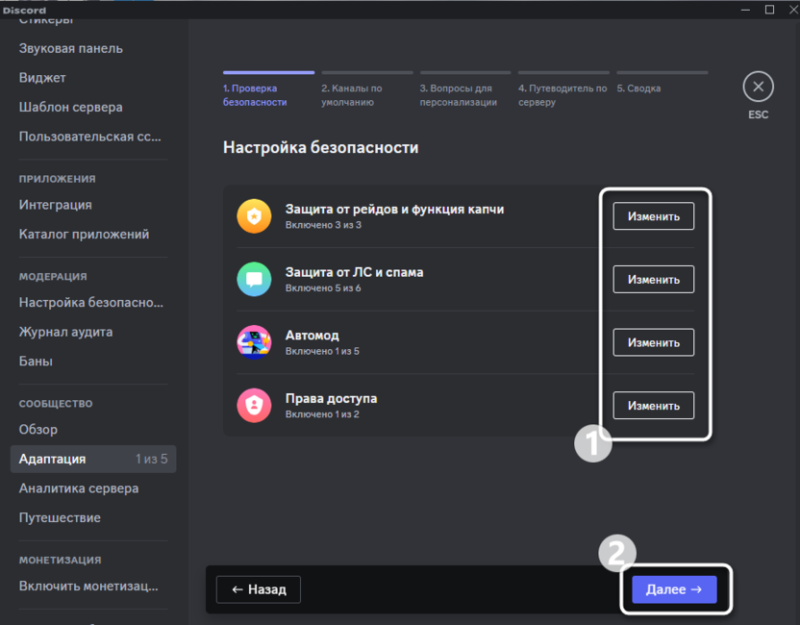The height and width of the screenshot is (625, 800).
Task: Click the pink access rights shield icon
Action: 254,406
